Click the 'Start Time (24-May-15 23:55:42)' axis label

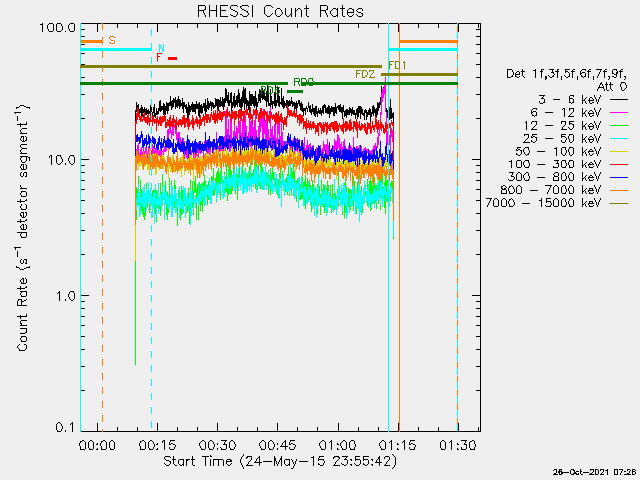pos(280,462)
